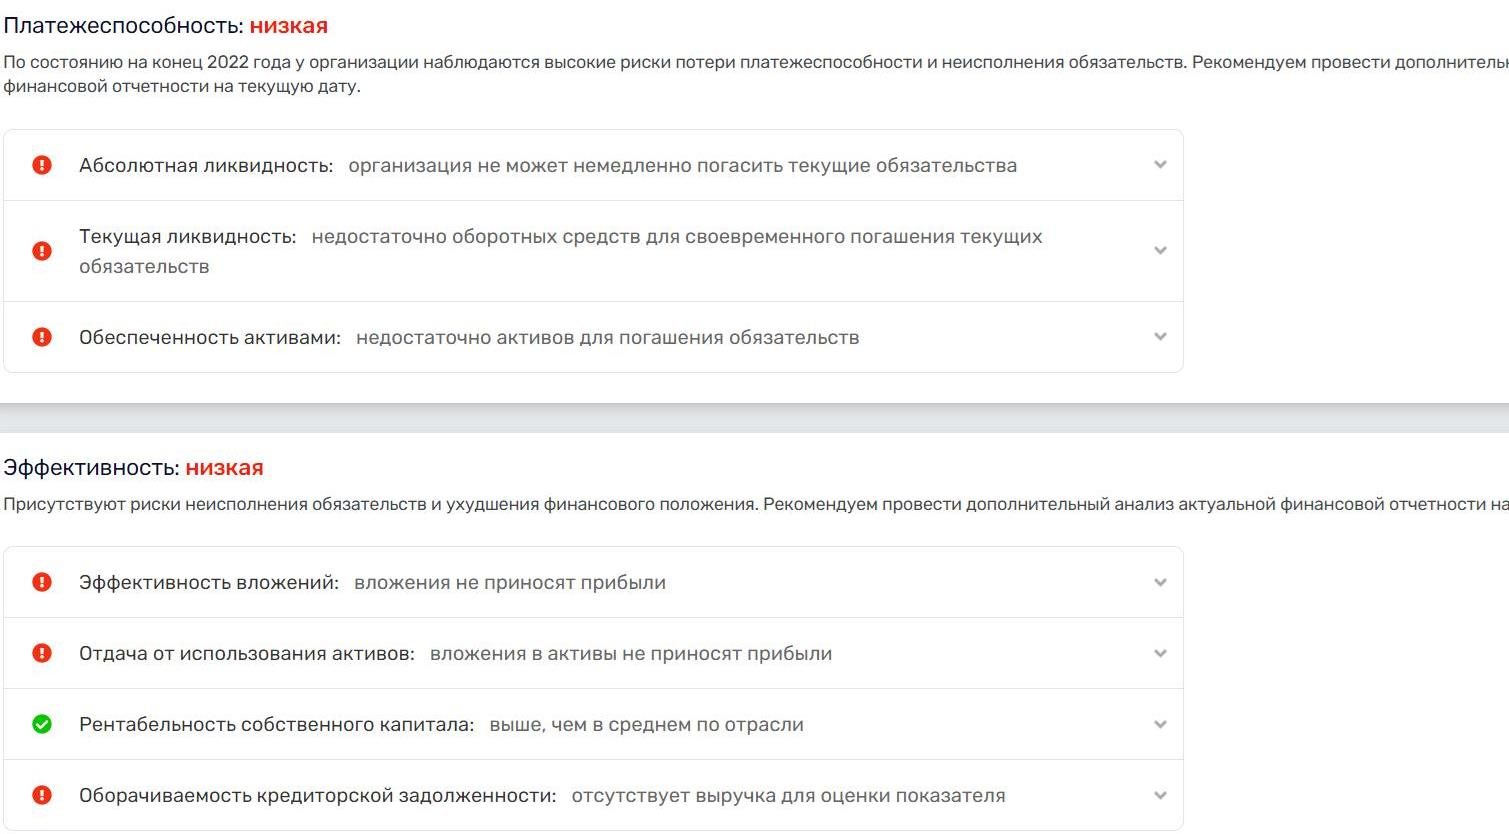Expand the Эффективность вложений row chevron
The height and width of the screenshot is (834, 1509).
click(x=1160, y=582)
